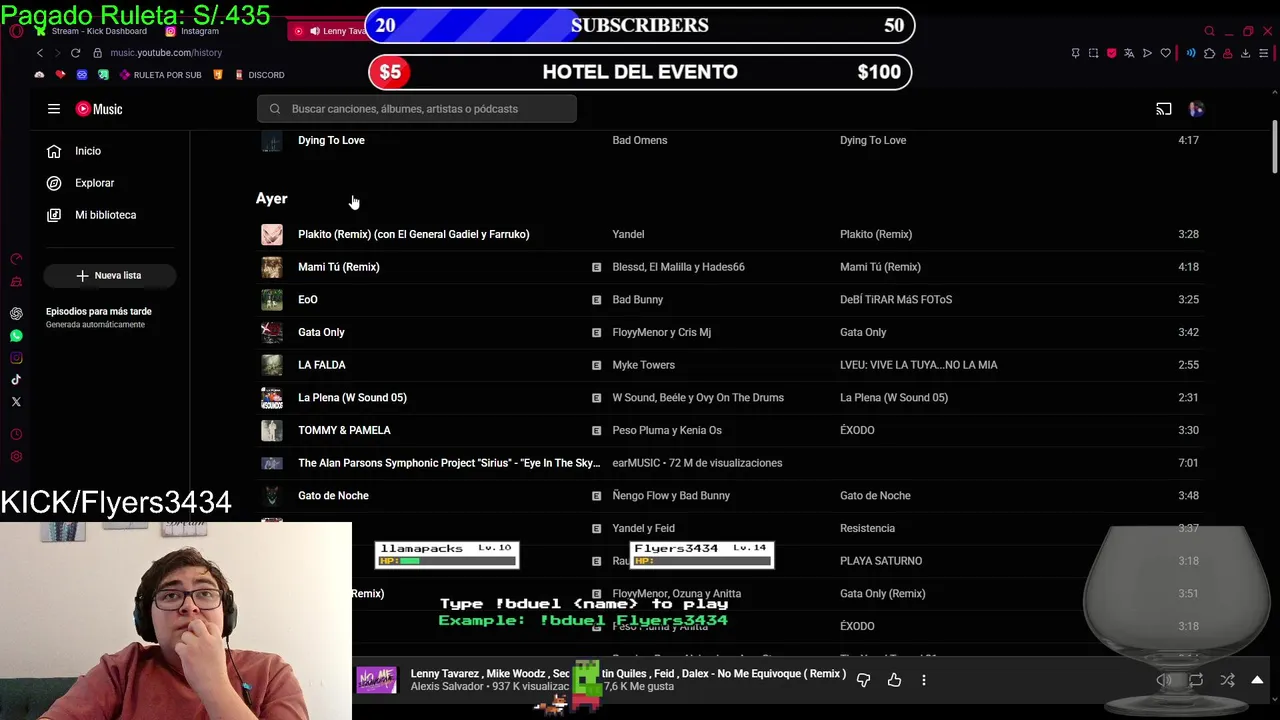Click the La Plena (W Sound 05) title
Screen dimensions: 1280x720
click(x=352, y=398)
